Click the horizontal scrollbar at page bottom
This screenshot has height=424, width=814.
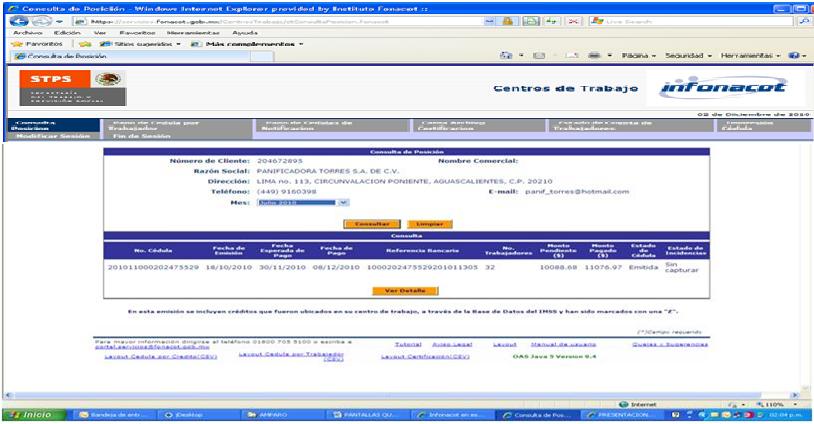[400, 393]
